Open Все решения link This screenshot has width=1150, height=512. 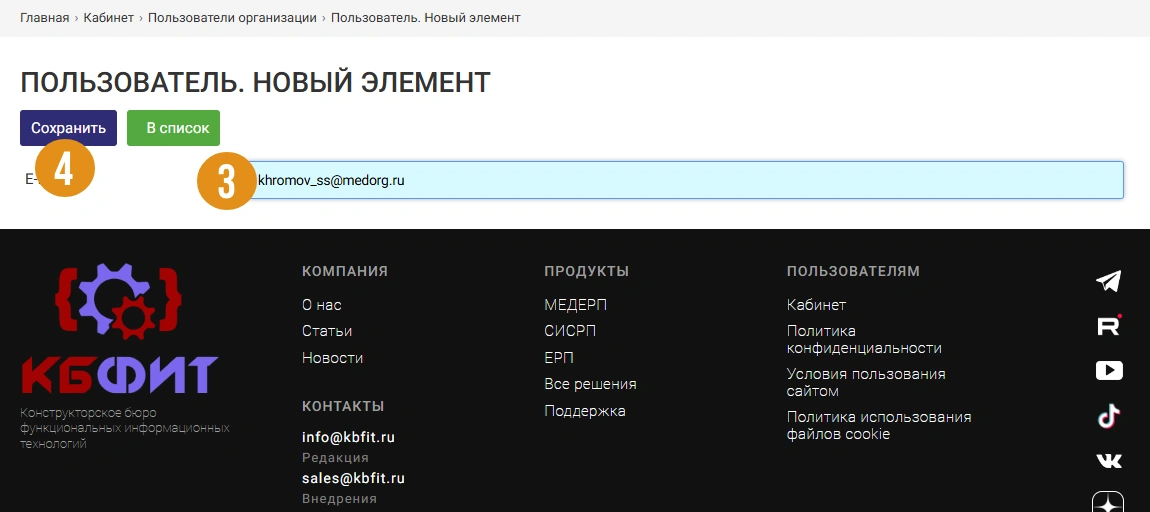[590, 384]
